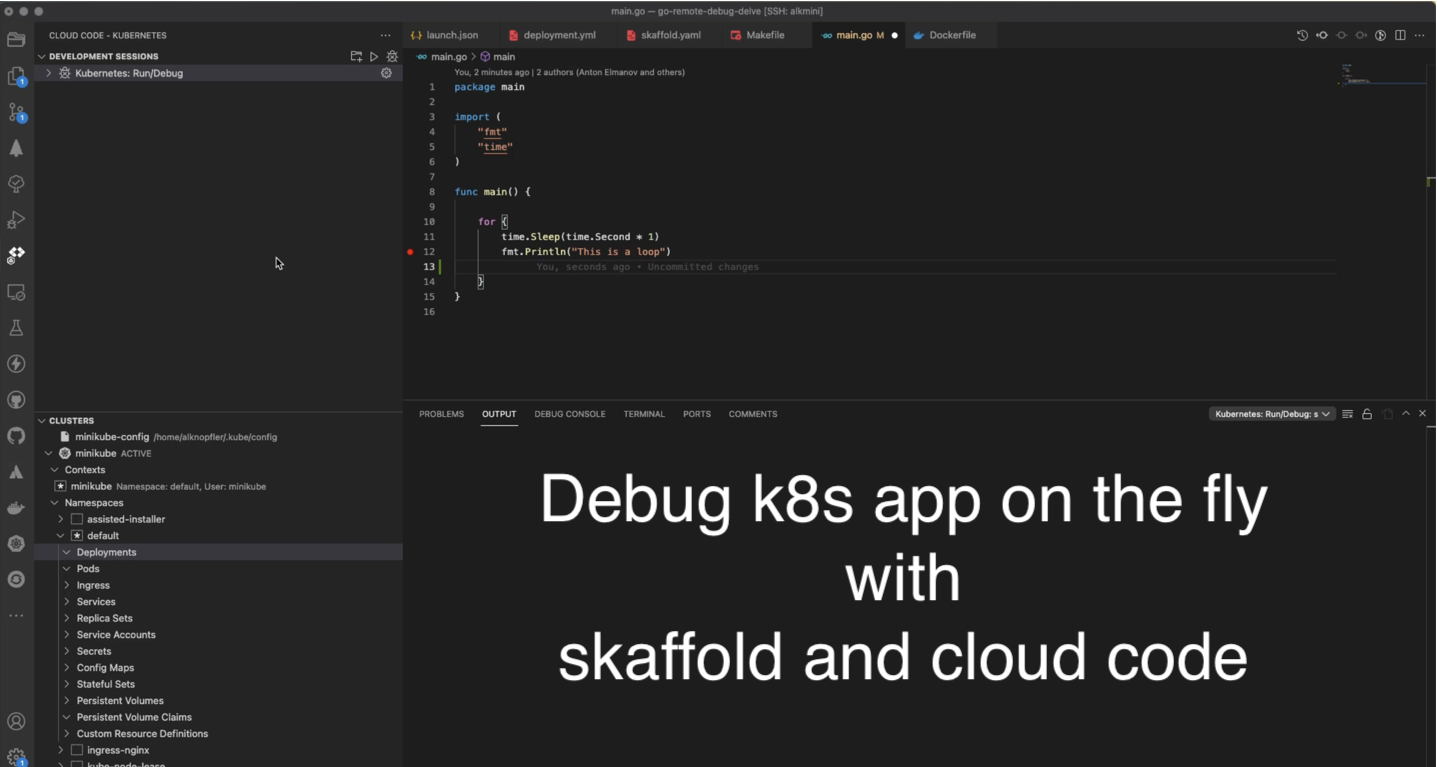
Task: Start a debug session with the bug icon in Development Sessions
Action: [392, 57]
